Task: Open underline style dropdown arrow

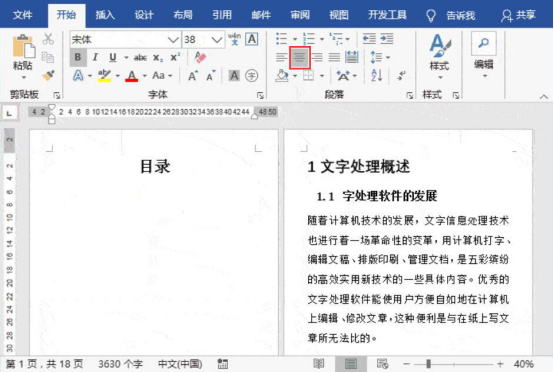Action: (126, 57)
